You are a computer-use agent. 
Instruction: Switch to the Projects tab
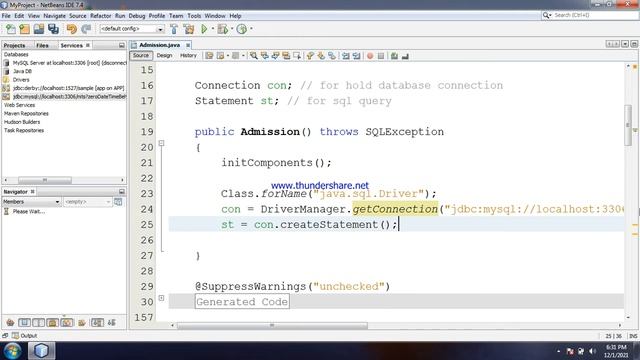[x=15, y=45]
